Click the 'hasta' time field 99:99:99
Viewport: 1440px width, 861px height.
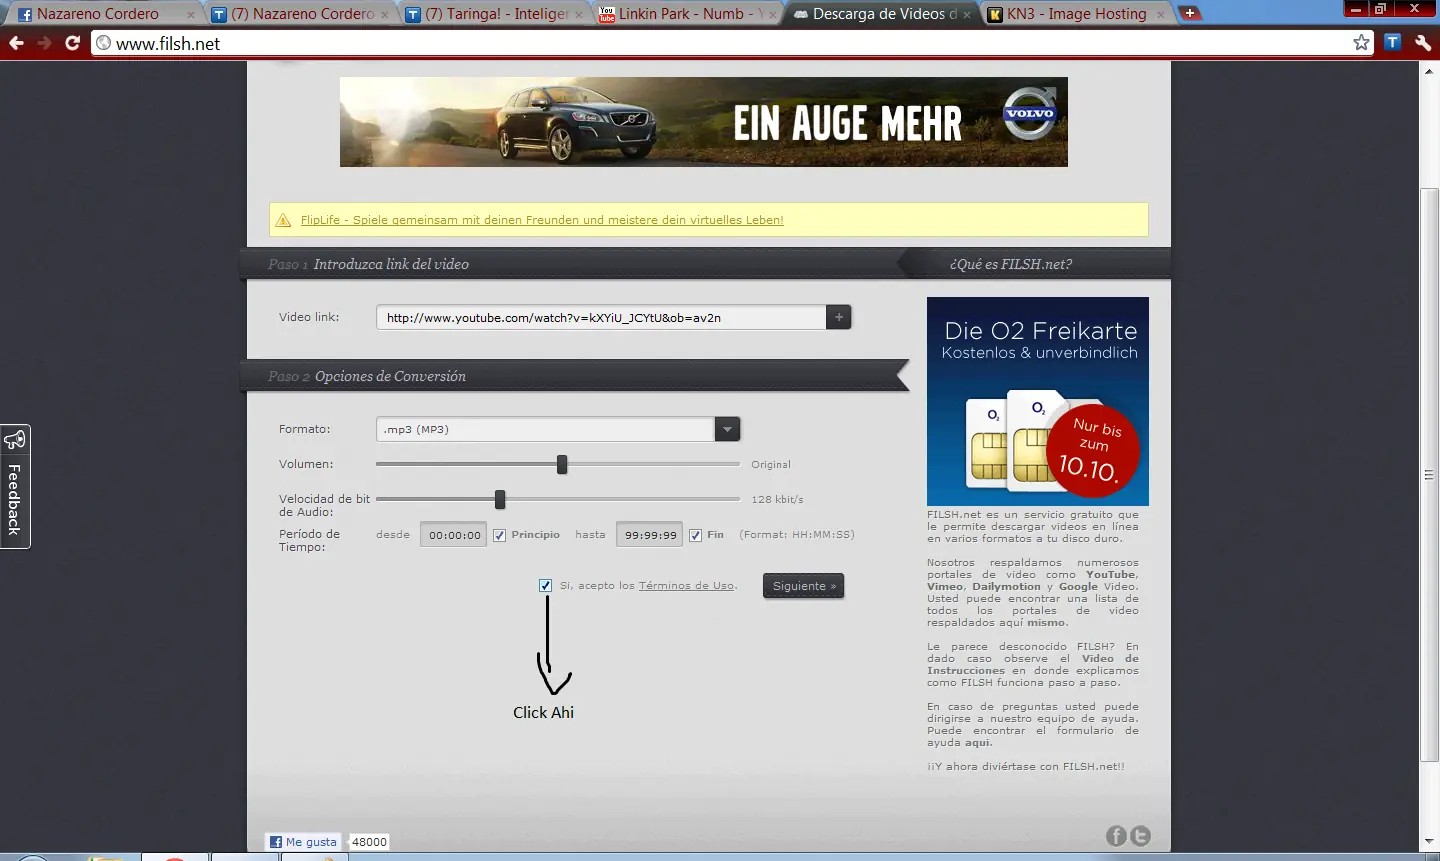pos(650,535)
